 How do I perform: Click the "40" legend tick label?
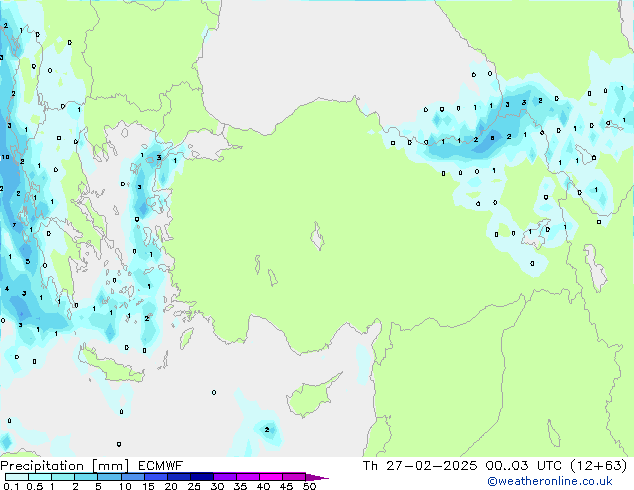click(263, 486)
